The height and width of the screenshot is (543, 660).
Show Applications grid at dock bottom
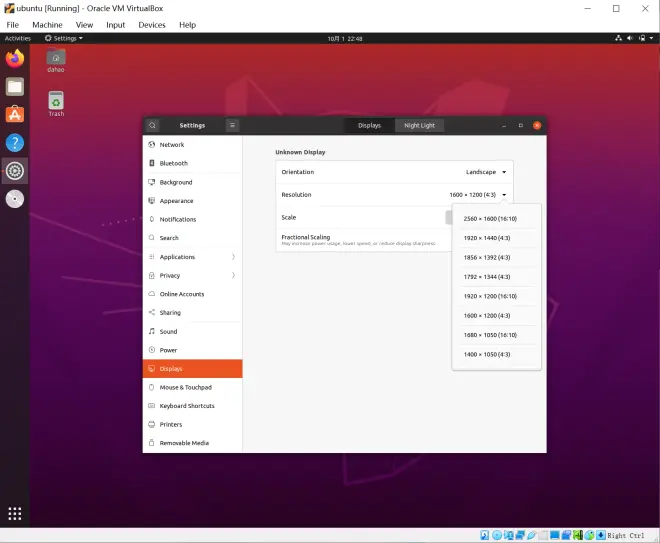tap(15, 514)
